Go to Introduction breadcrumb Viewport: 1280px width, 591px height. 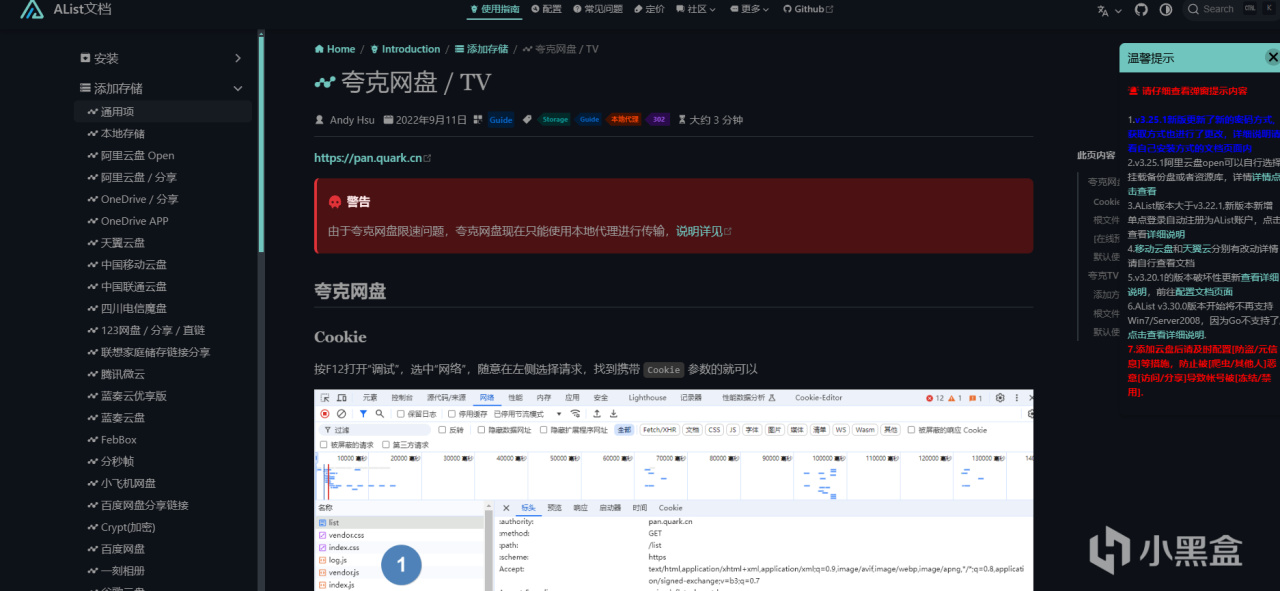pyautogui.click(x=405, y=49)
